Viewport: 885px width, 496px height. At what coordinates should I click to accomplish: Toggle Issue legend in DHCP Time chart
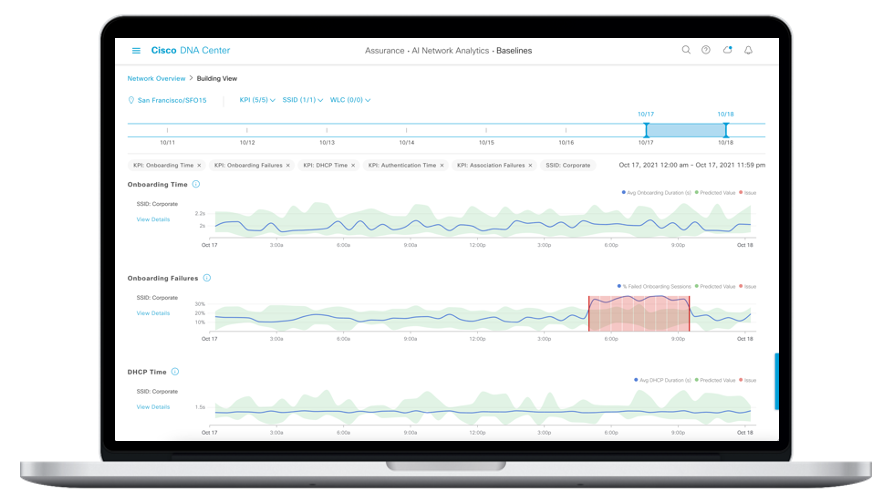click(747, 380)
